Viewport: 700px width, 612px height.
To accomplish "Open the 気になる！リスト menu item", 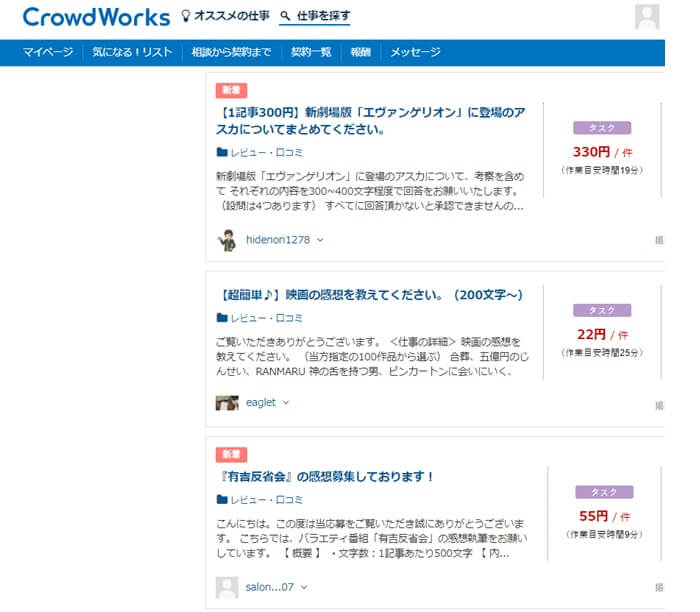I will coord(132,52).
